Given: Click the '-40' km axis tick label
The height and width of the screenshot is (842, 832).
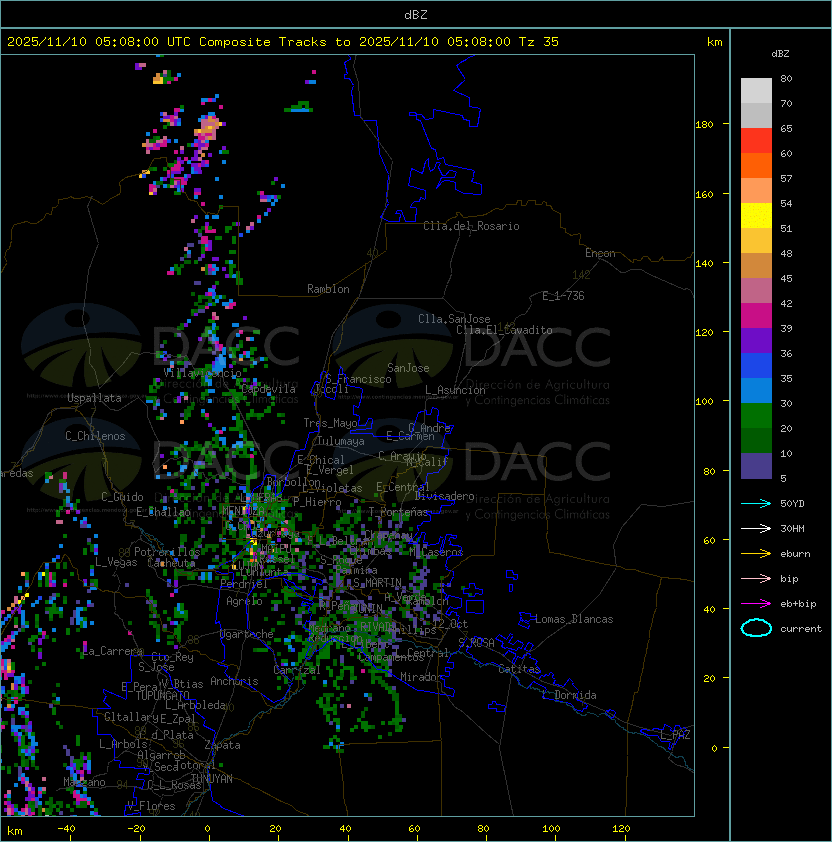Looking at the screenshot, I should pyautogui.click(x=66, y=829).
